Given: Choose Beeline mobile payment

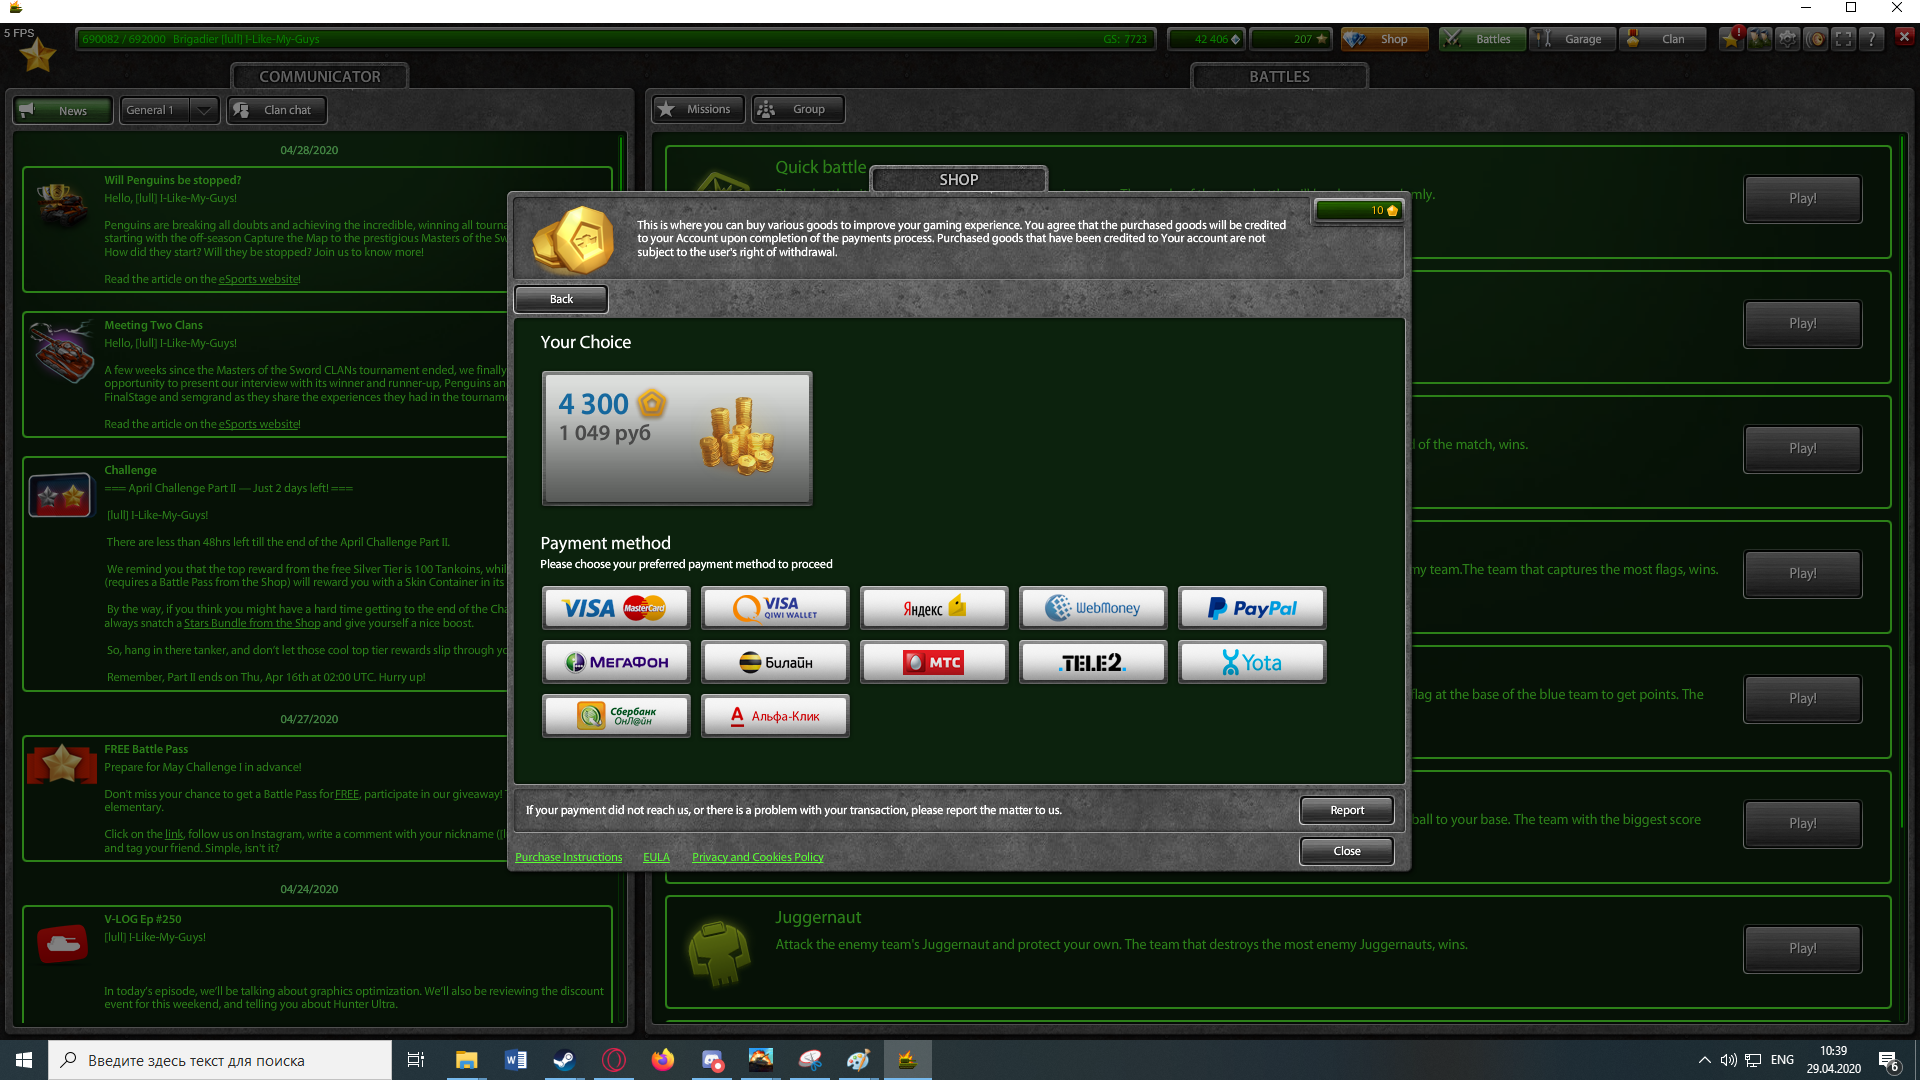Looking at the screenshot, I should 775,662.
